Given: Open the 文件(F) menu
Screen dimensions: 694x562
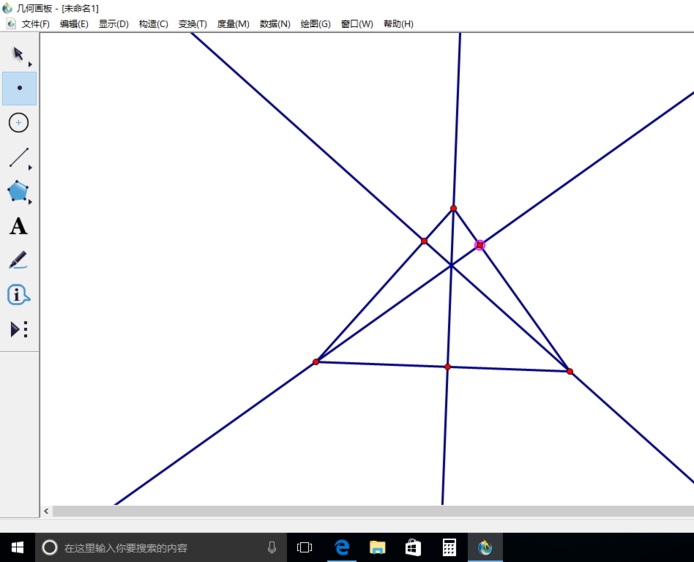Looking at the screenshot, I should tap(35, 24).
